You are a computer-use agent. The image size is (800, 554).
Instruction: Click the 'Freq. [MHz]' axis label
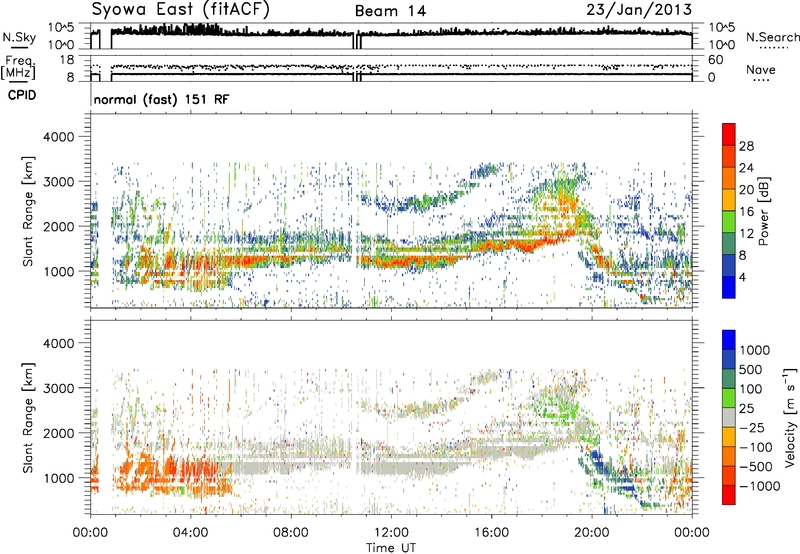coord(18,68)
